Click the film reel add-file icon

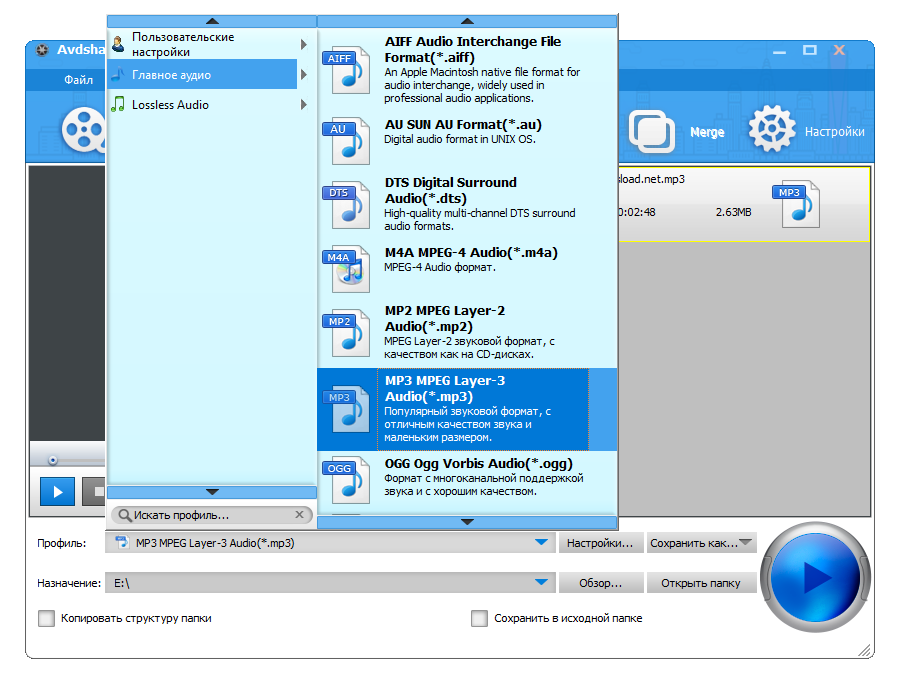point(84,129)
